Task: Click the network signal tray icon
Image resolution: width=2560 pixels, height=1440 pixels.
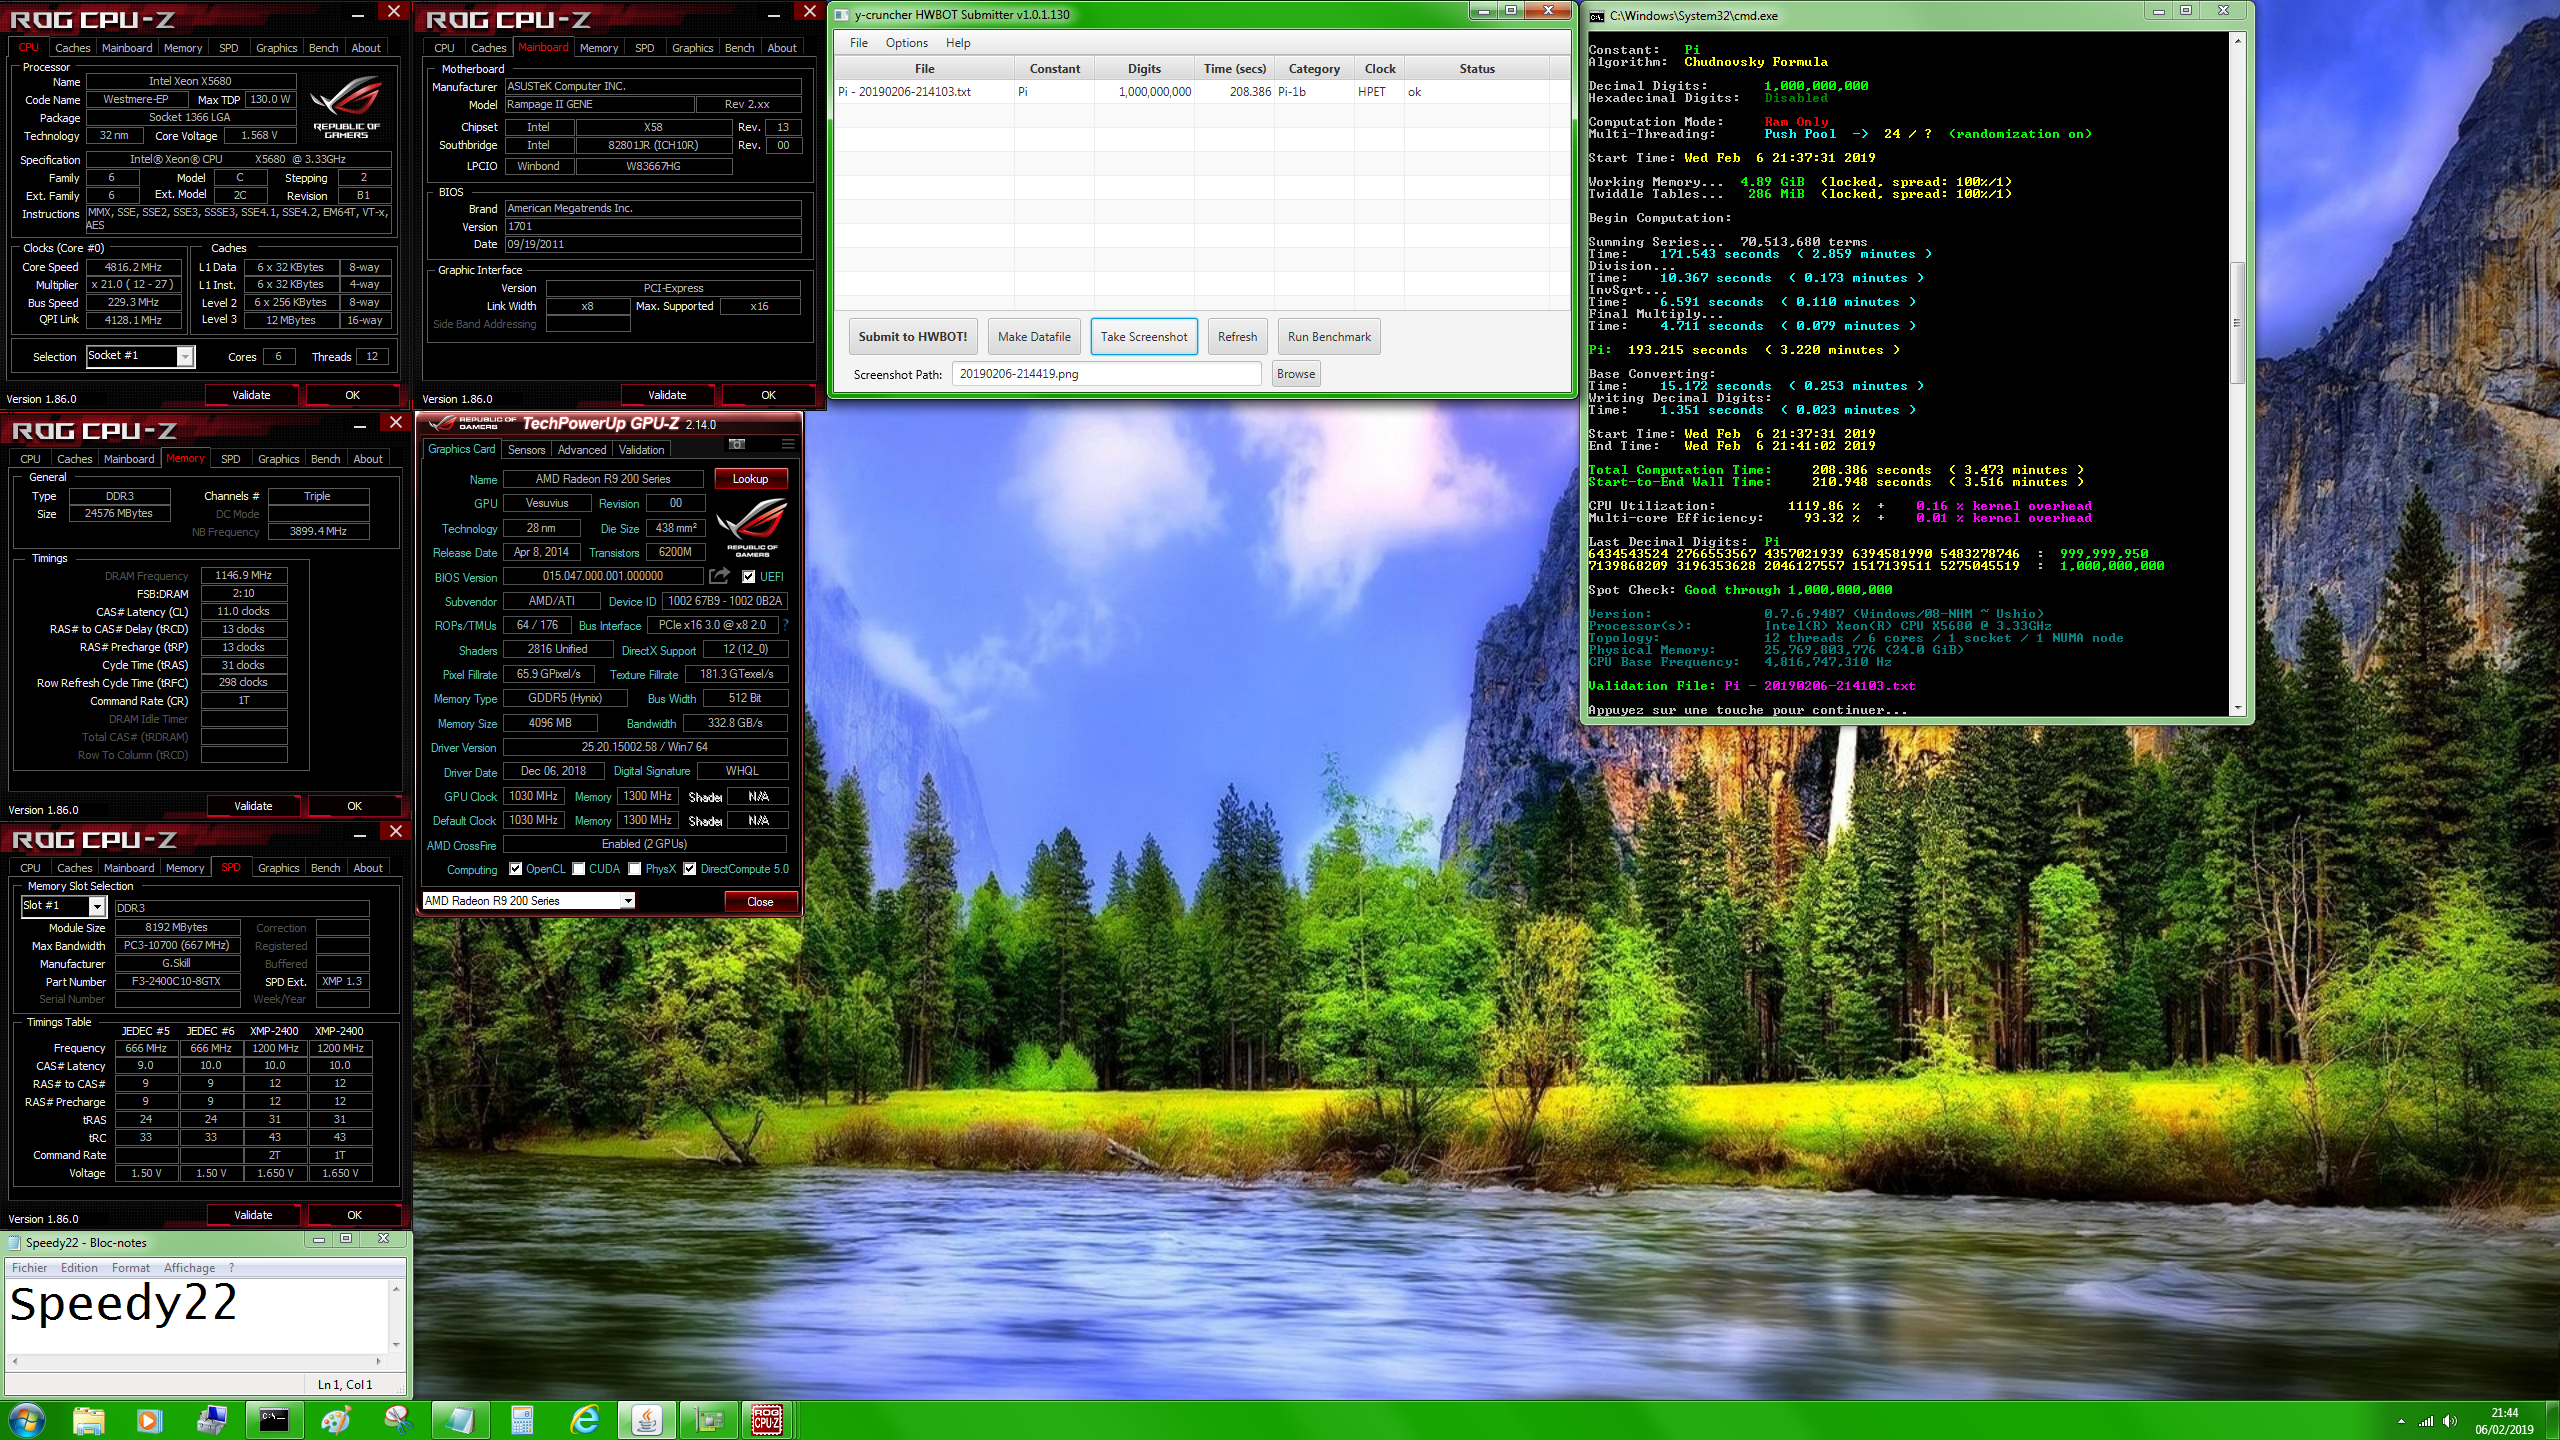Action: tap(2425, 1421)
